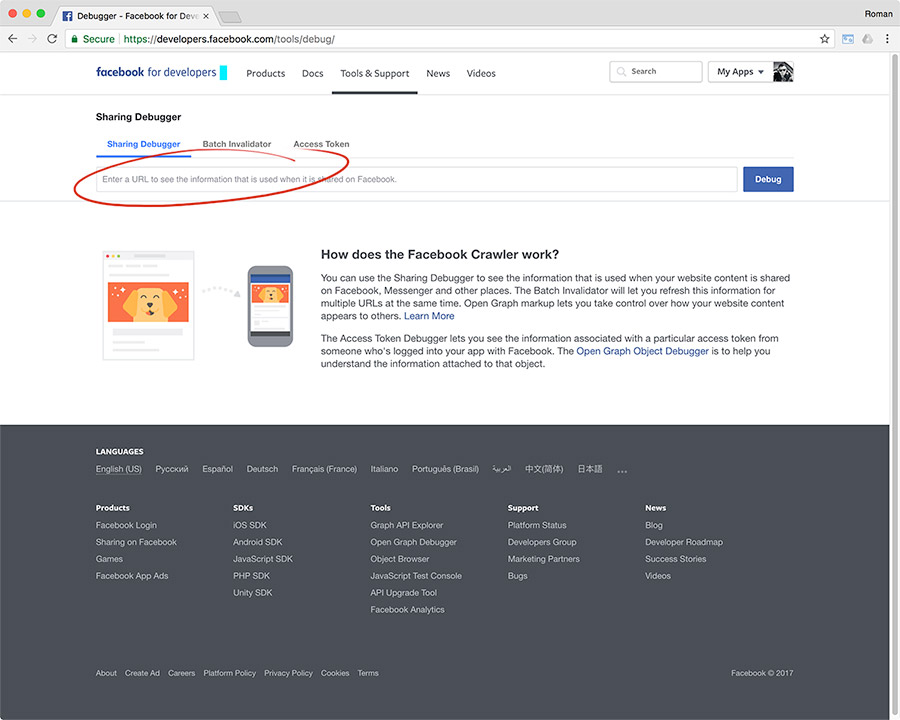
Task: Open iOS SDK footer link
Action: point(250,525)
